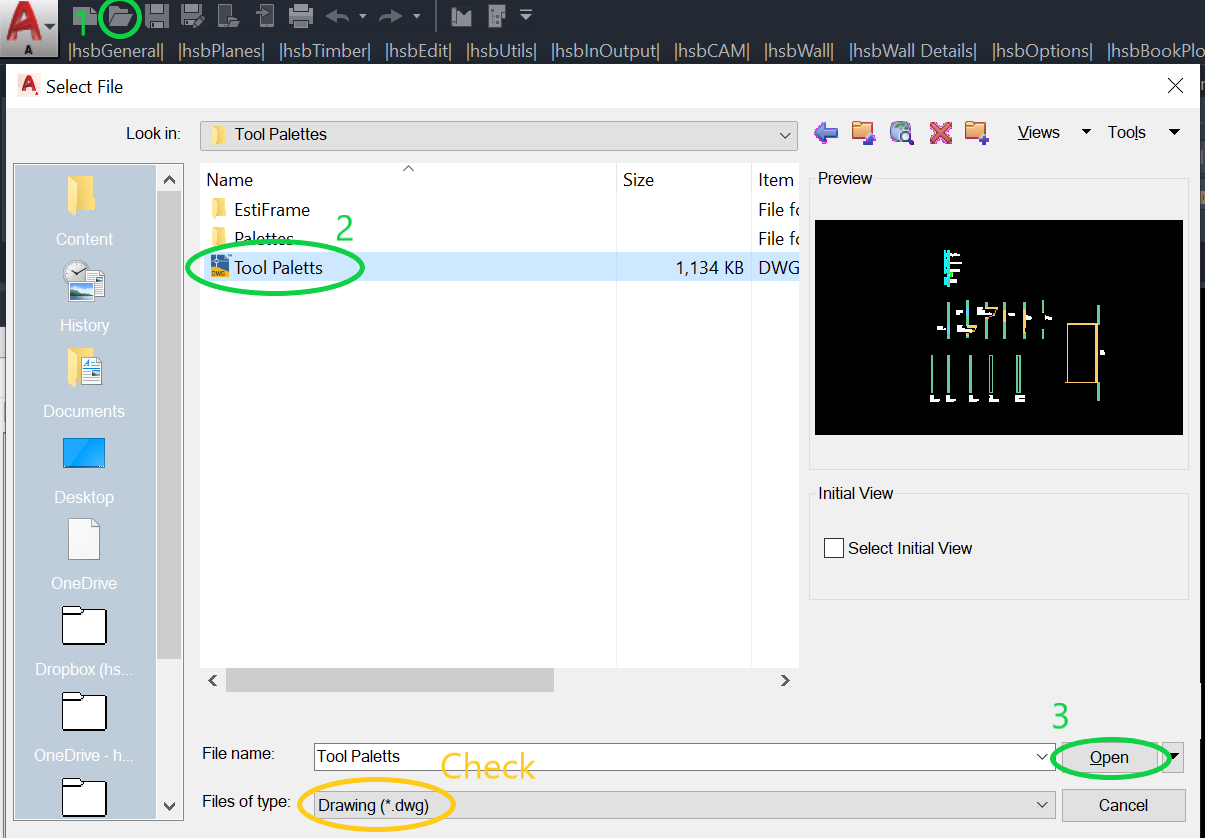Open the Undo history dropdown arrow
This screenshot has width=1205, height=838.
tap(362, 16)
